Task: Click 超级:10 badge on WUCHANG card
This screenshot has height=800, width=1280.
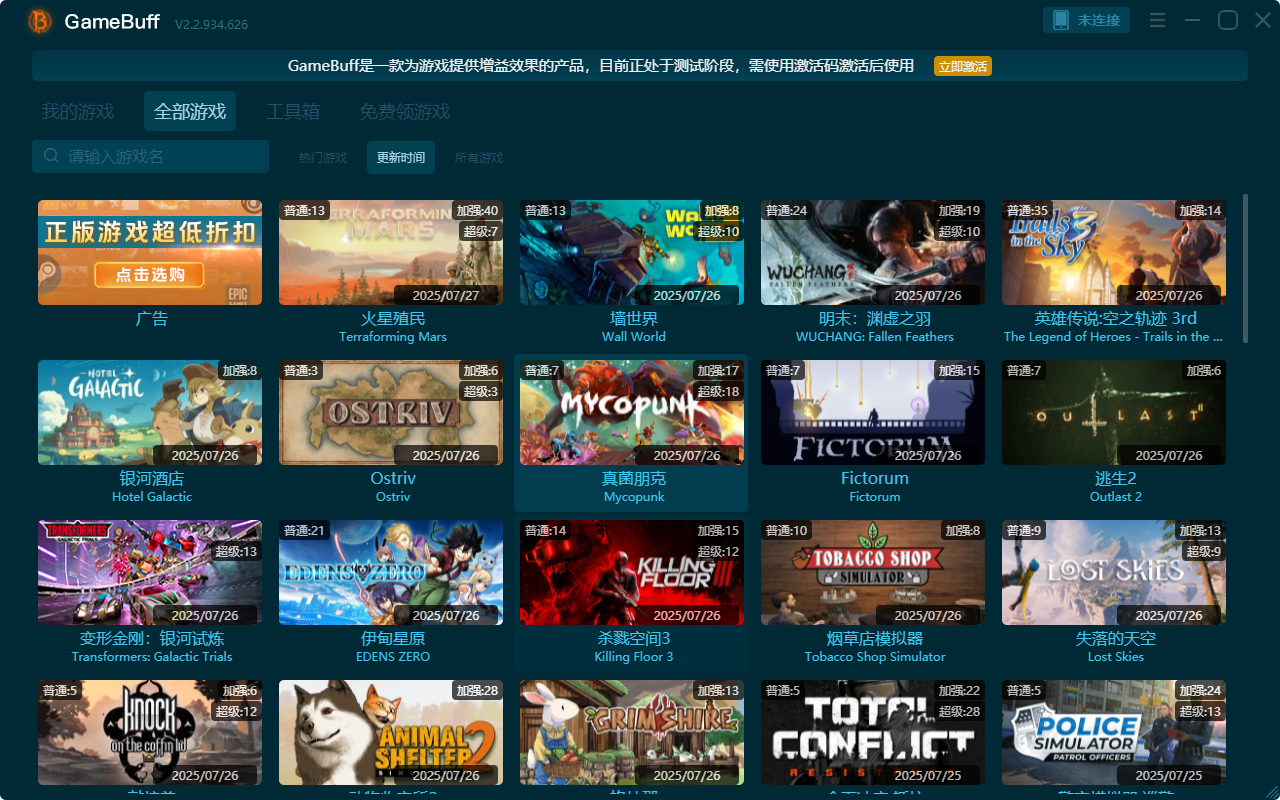Action: 960,231
